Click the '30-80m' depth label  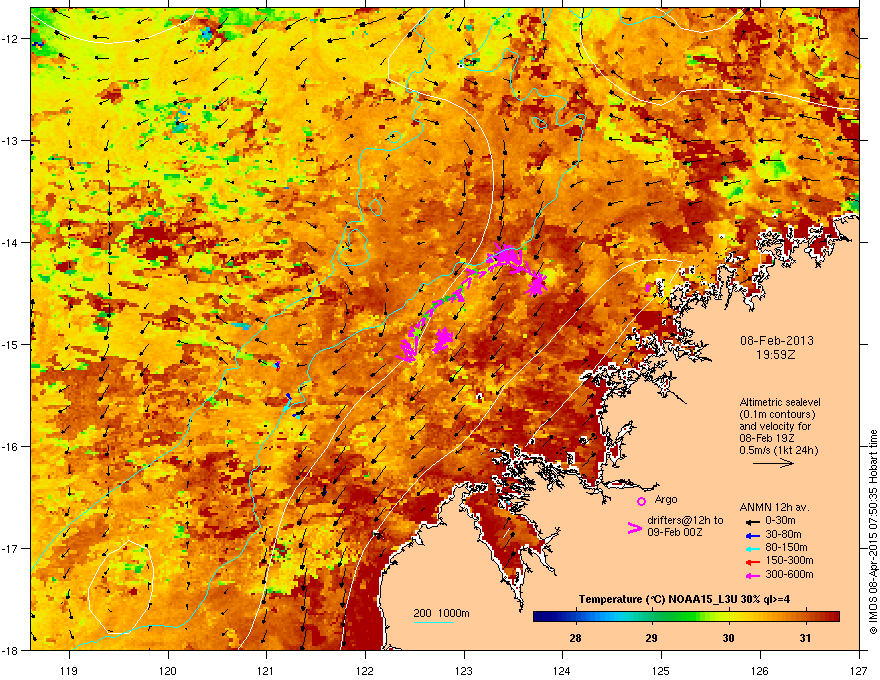coord(783,534)
